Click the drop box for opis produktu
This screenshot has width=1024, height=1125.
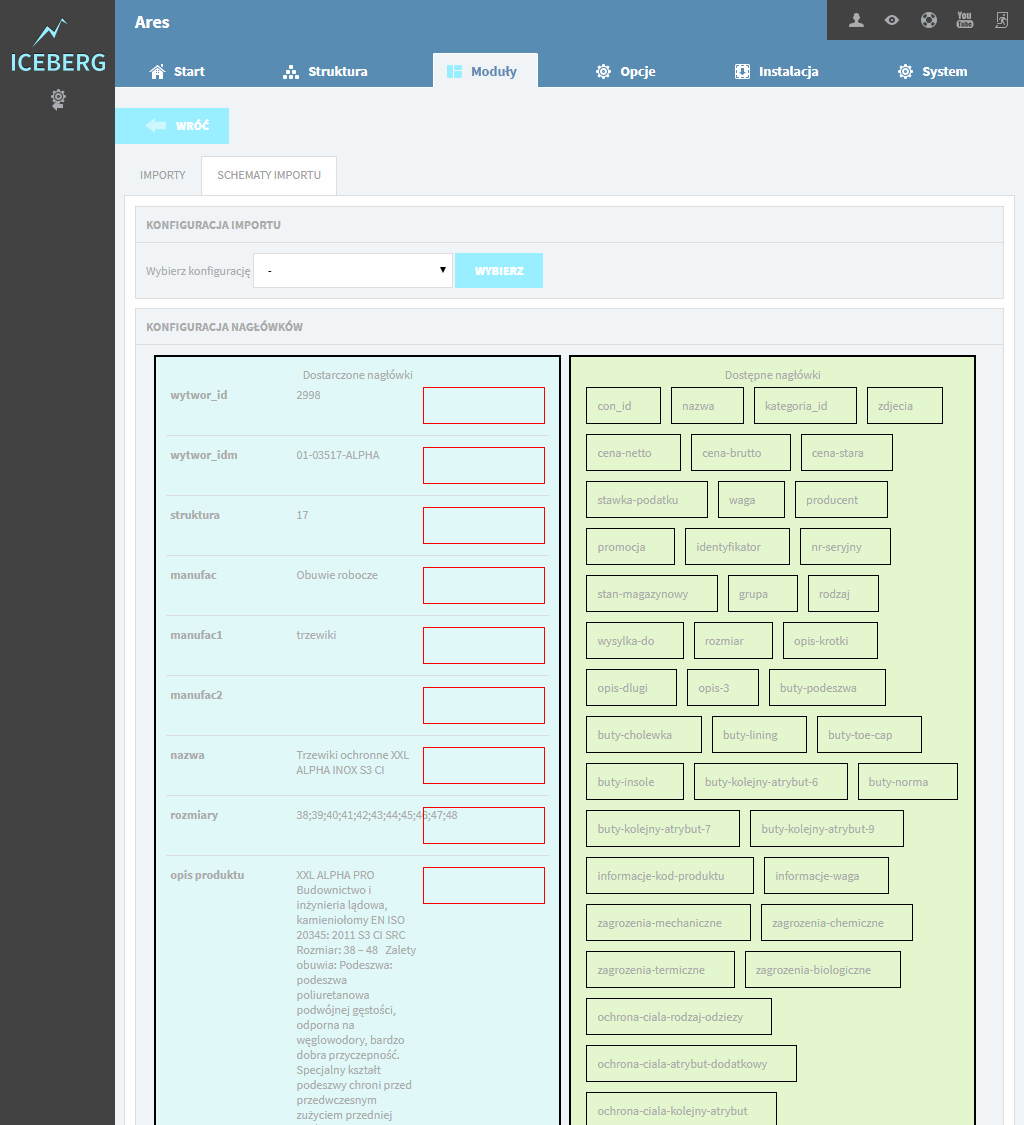(484, 885)
